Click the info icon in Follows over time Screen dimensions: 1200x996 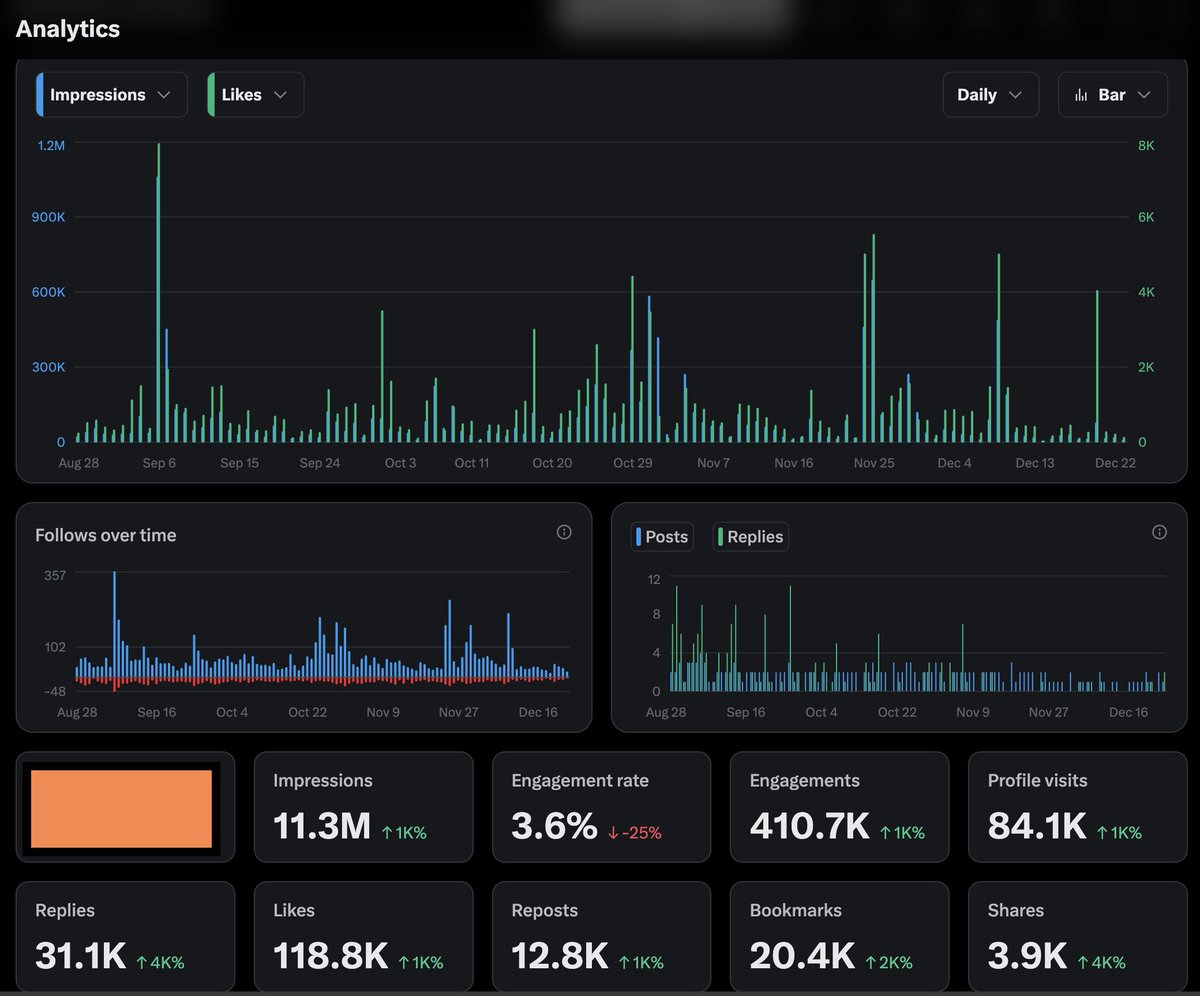pyautogui.click(x=564, y=532)
